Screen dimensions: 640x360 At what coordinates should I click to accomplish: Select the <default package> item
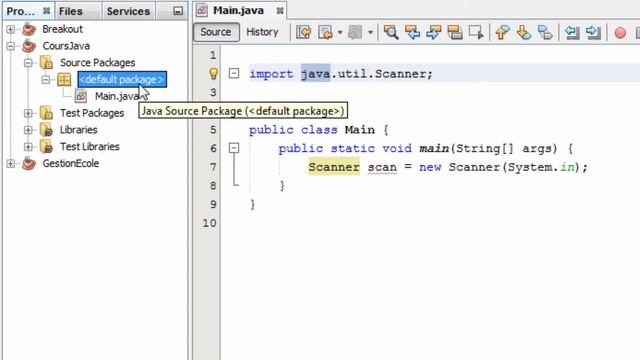pos(122,80)
